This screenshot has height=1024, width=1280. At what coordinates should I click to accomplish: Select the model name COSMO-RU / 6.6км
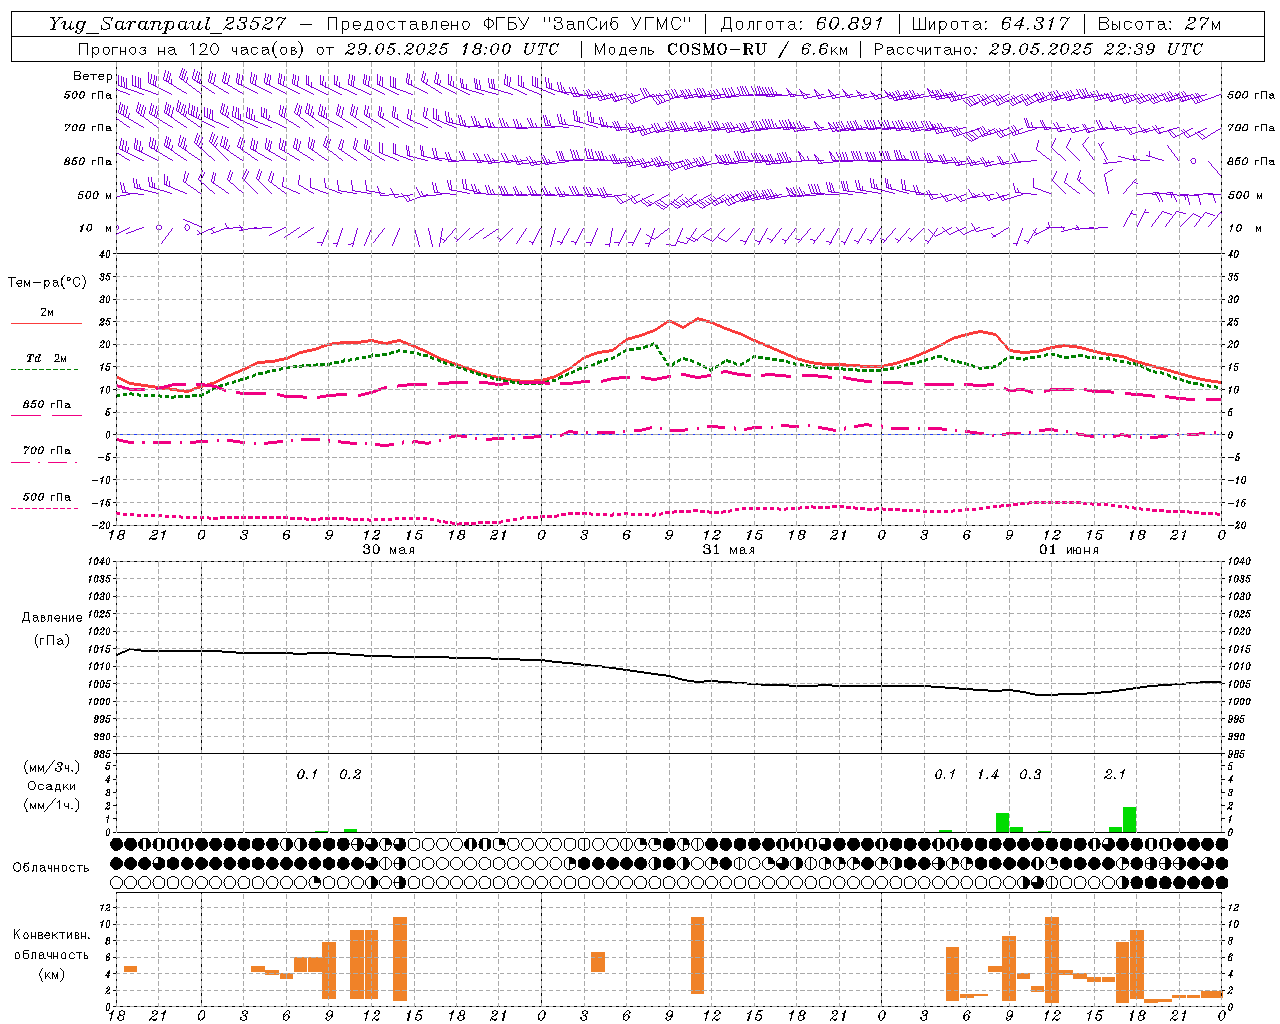click(757, 49)
